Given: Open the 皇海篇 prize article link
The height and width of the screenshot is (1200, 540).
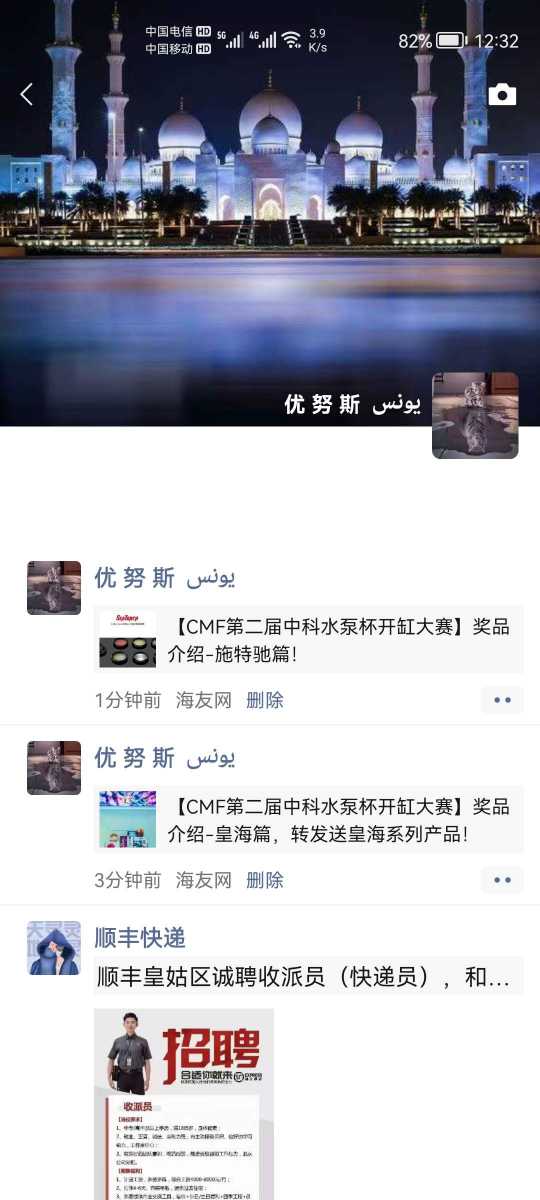Looking at the screenshot, I should pos(309,820).
